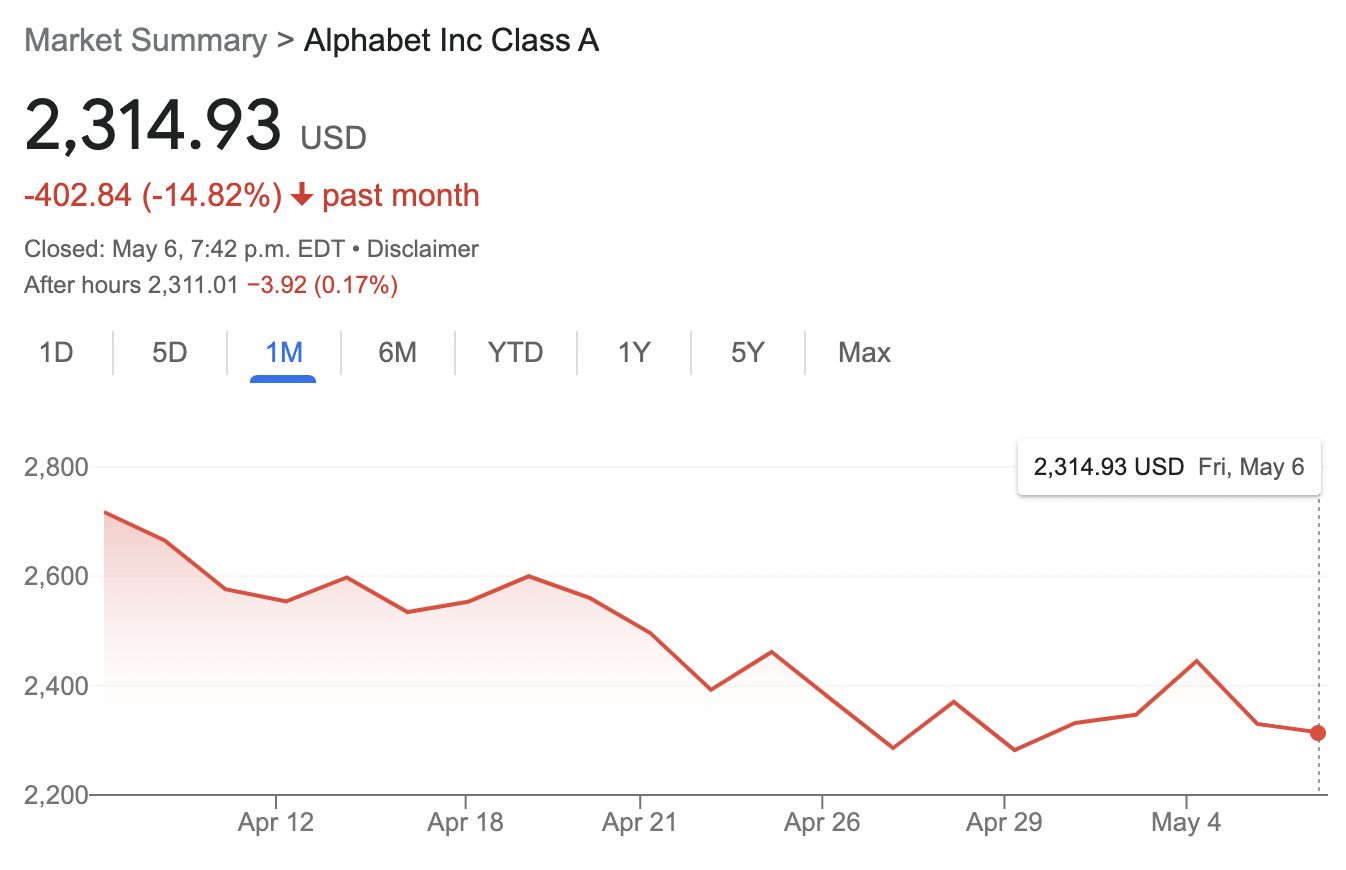The width and height of the screenshot is (1346, 870).
Task: Select the 1M time range tab
Action: pos(284,353)
